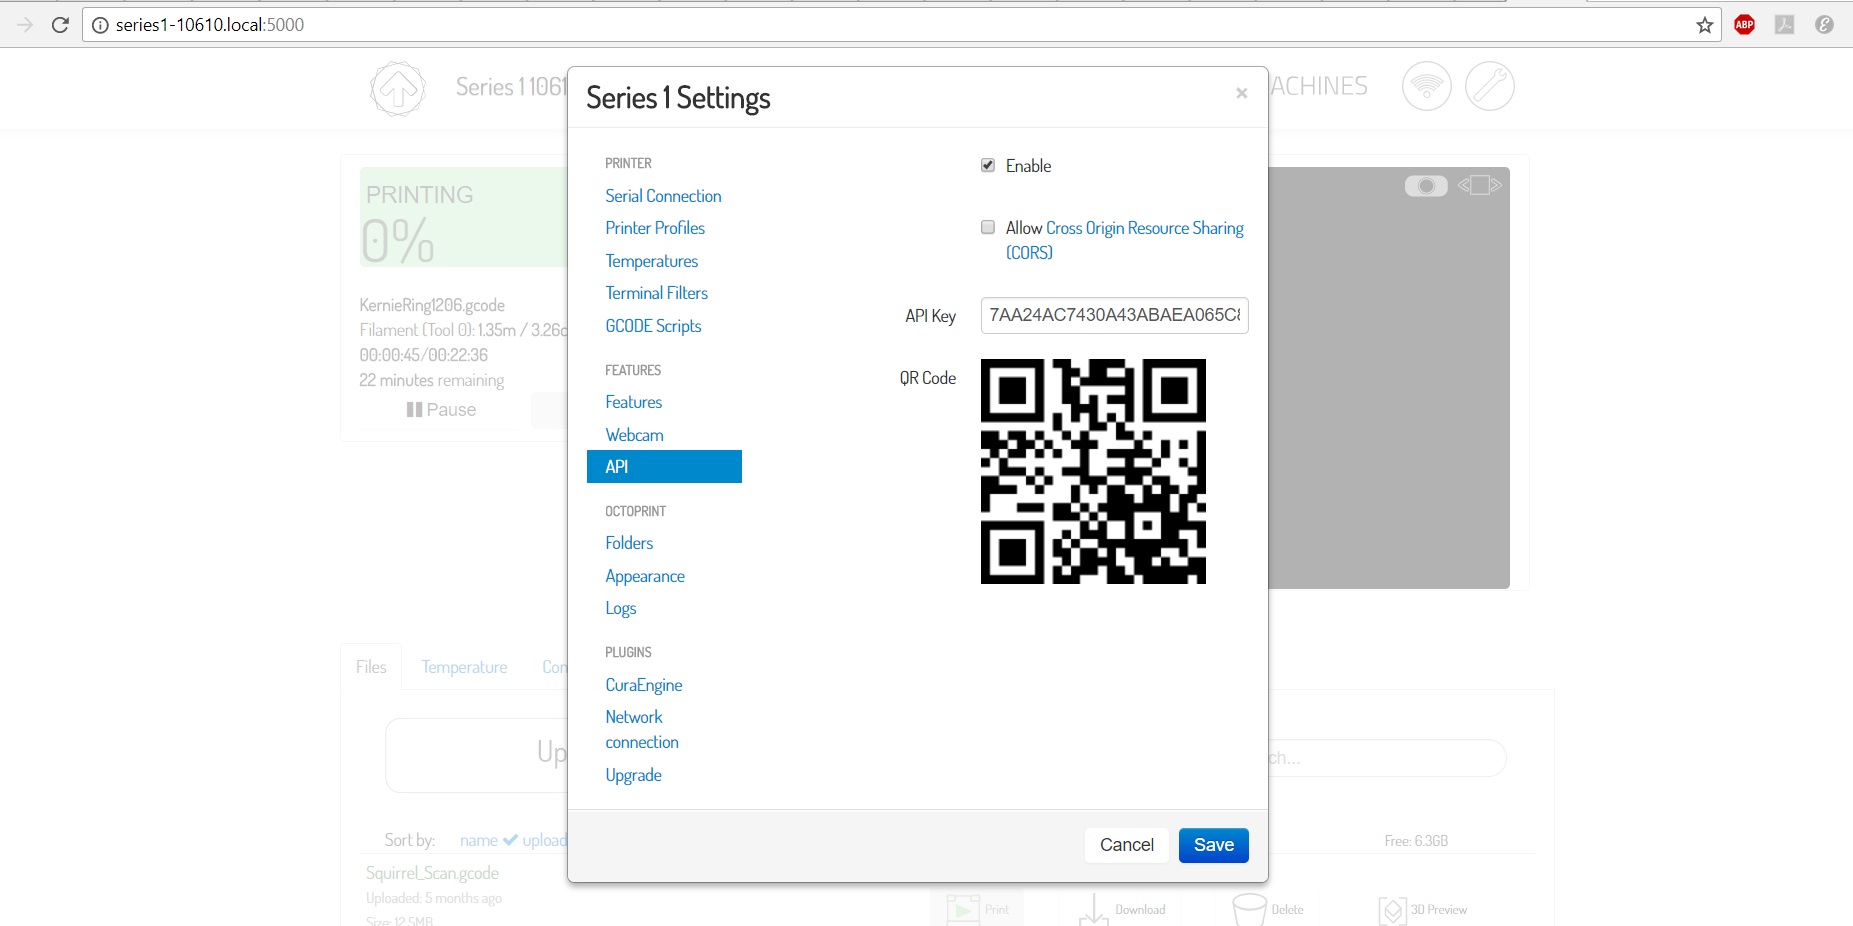Switch to the Temperature tab
This screenshot has height=926, width=1853.
[x=463, y=666]
